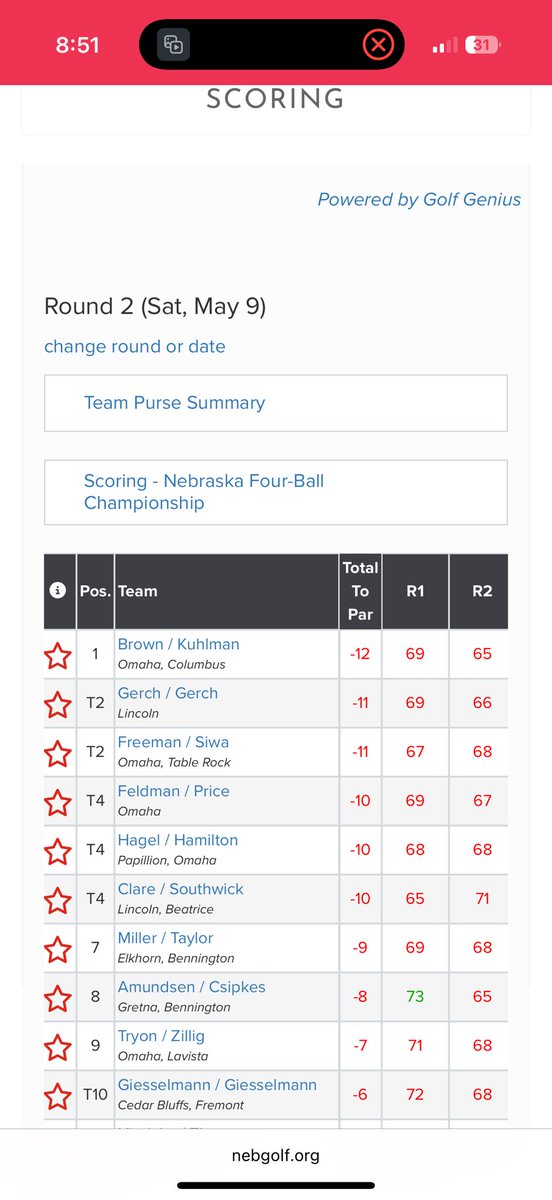Expand Scoring - Nebraska Four-Ball Championship section
Screen dimensions: 552x1200
276,492
